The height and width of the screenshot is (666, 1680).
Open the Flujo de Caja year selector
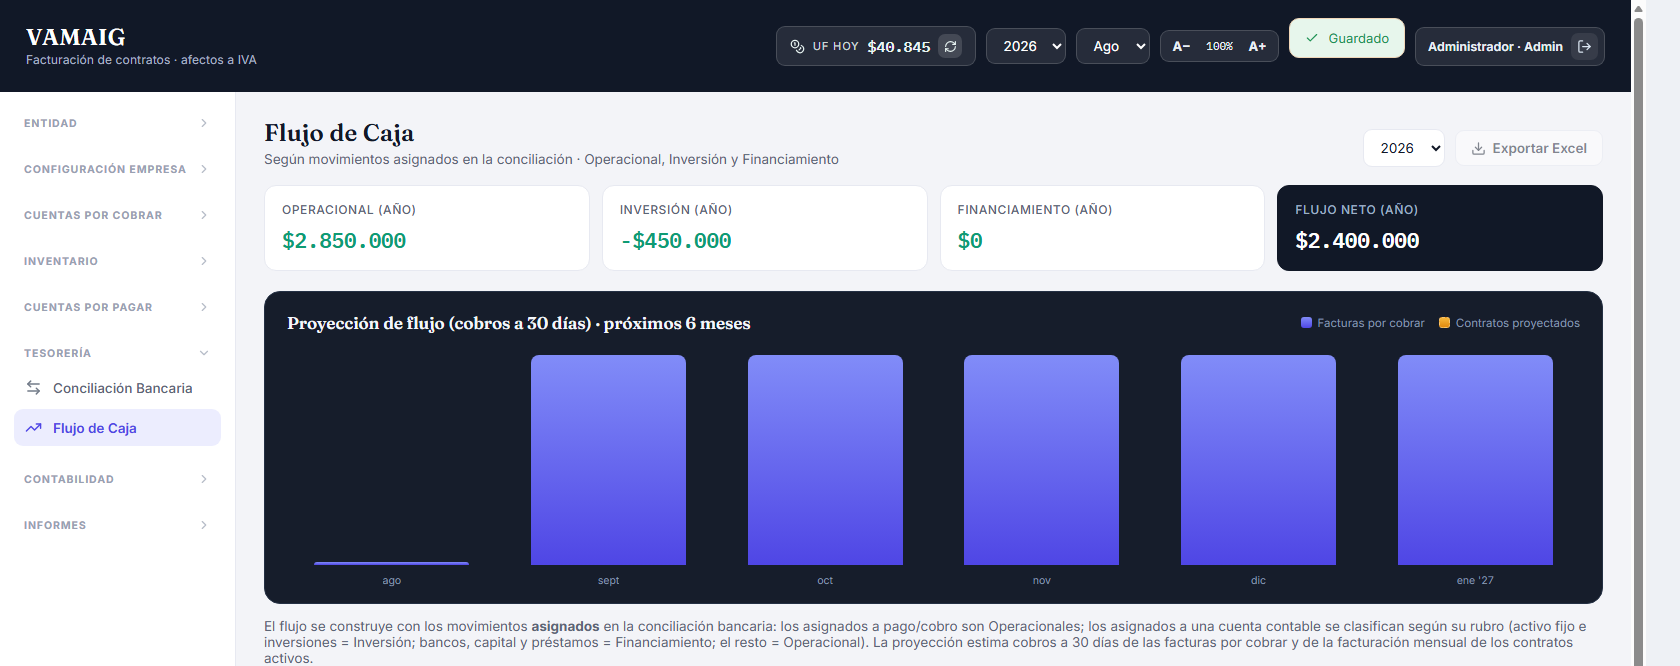coord(1404,148)
